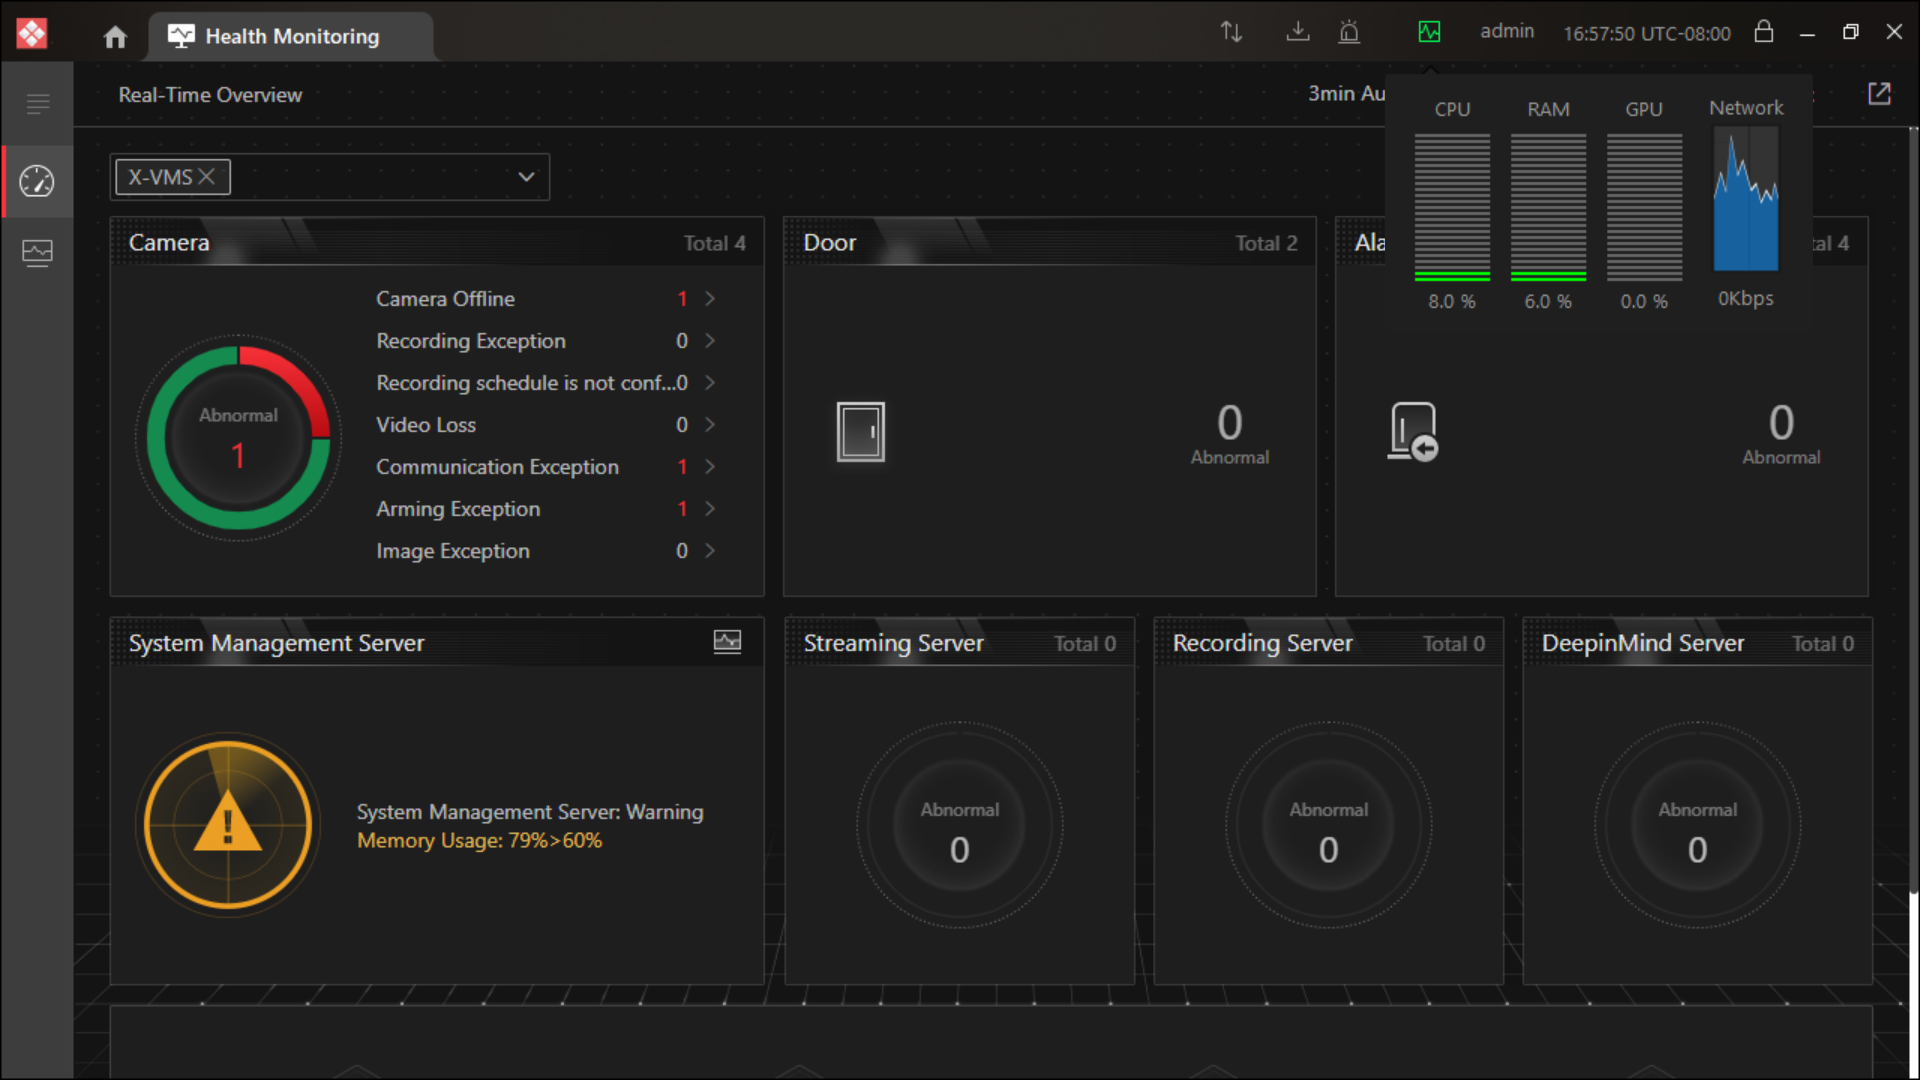Open the alarm center icon in title bar
This screenshot has width=1920, height=1080.
click(x=1349, y=32)
